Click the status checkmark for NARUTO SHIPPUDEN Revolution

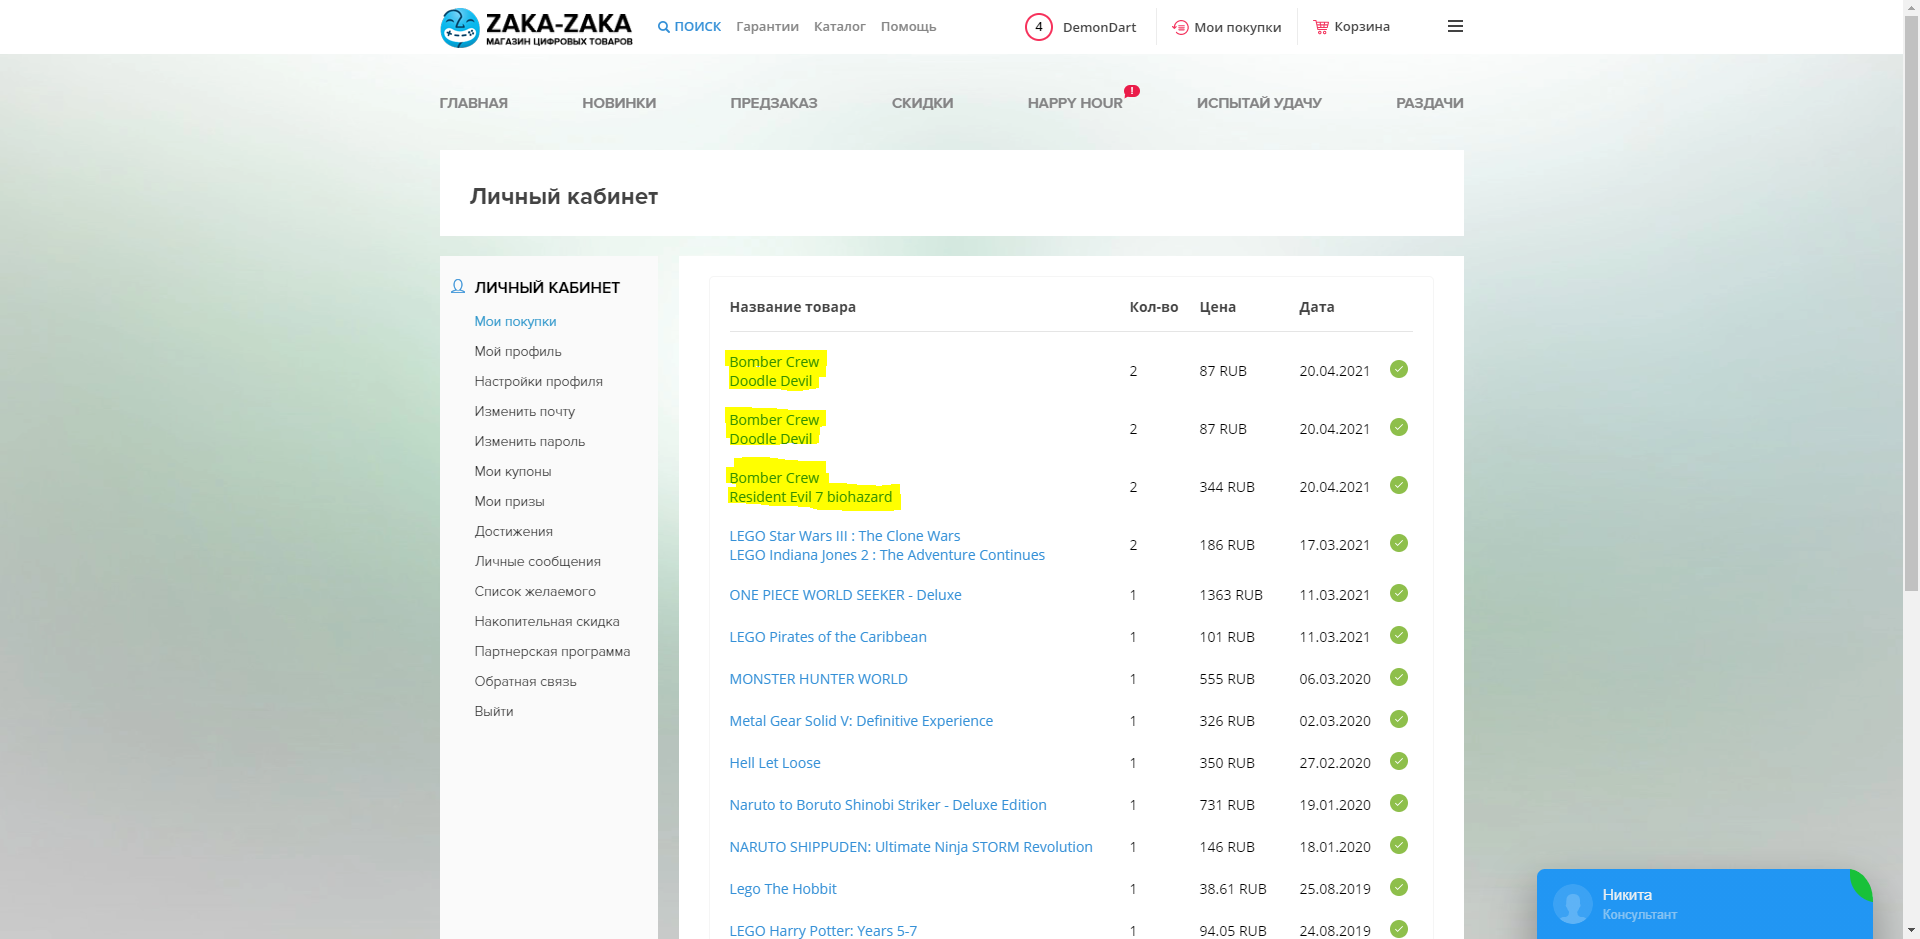tap(1399, 845)
